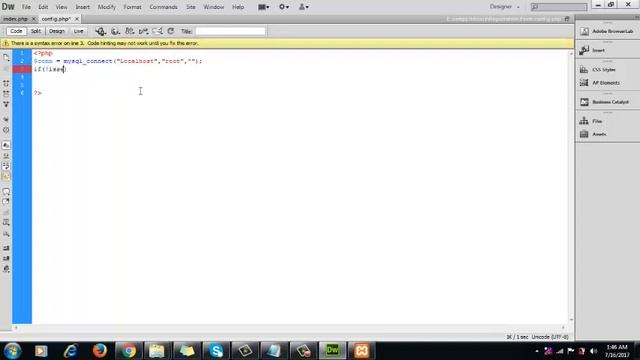Open XAMPP from the Windows taskbar
Viewport: 640px width, 360px height.
361,351
